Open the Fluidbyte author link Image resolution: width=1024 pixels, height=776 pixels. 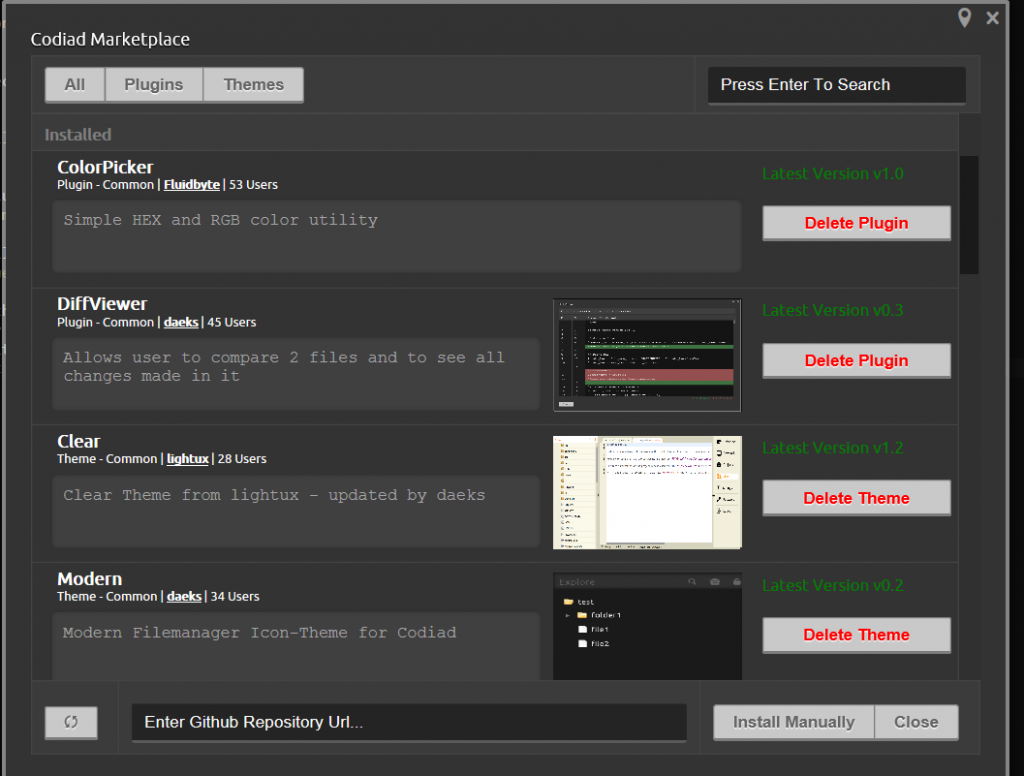191,184
